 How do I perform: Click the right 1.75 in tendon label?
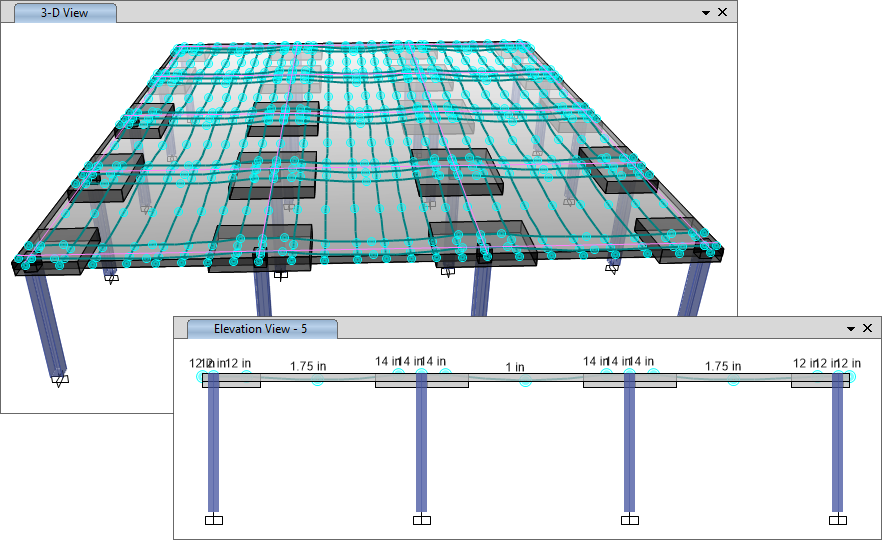coord(722,366)
